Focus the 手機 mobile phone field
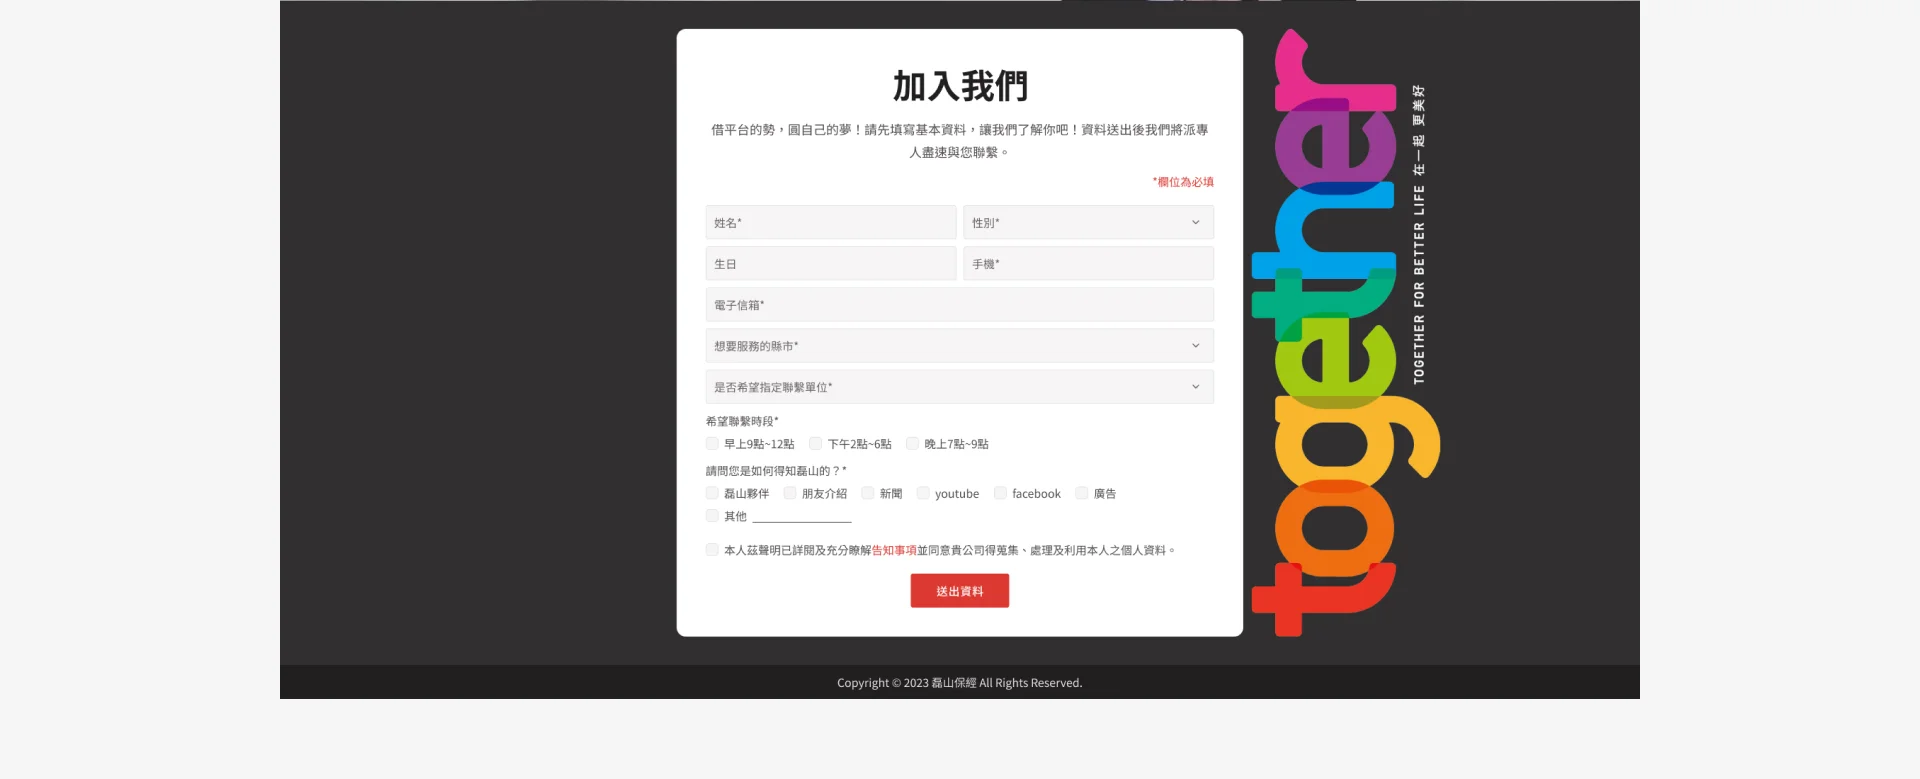This screenshot has width=1920, height=779. coord(1088,264)
